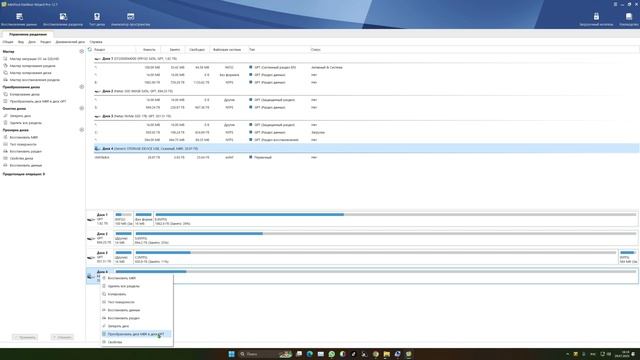Choose Delete All Partitions in context menu
The height and width of the screenshot is (360, 640).
[137, 286]
